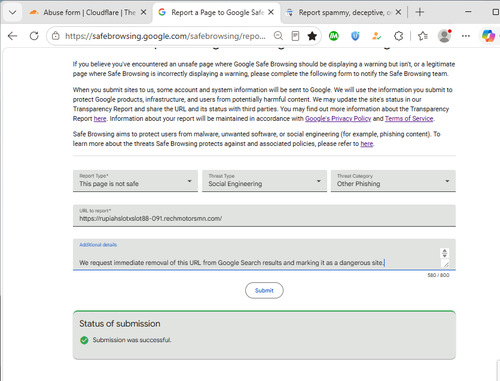Expand the Report Type dropdown

135,181
